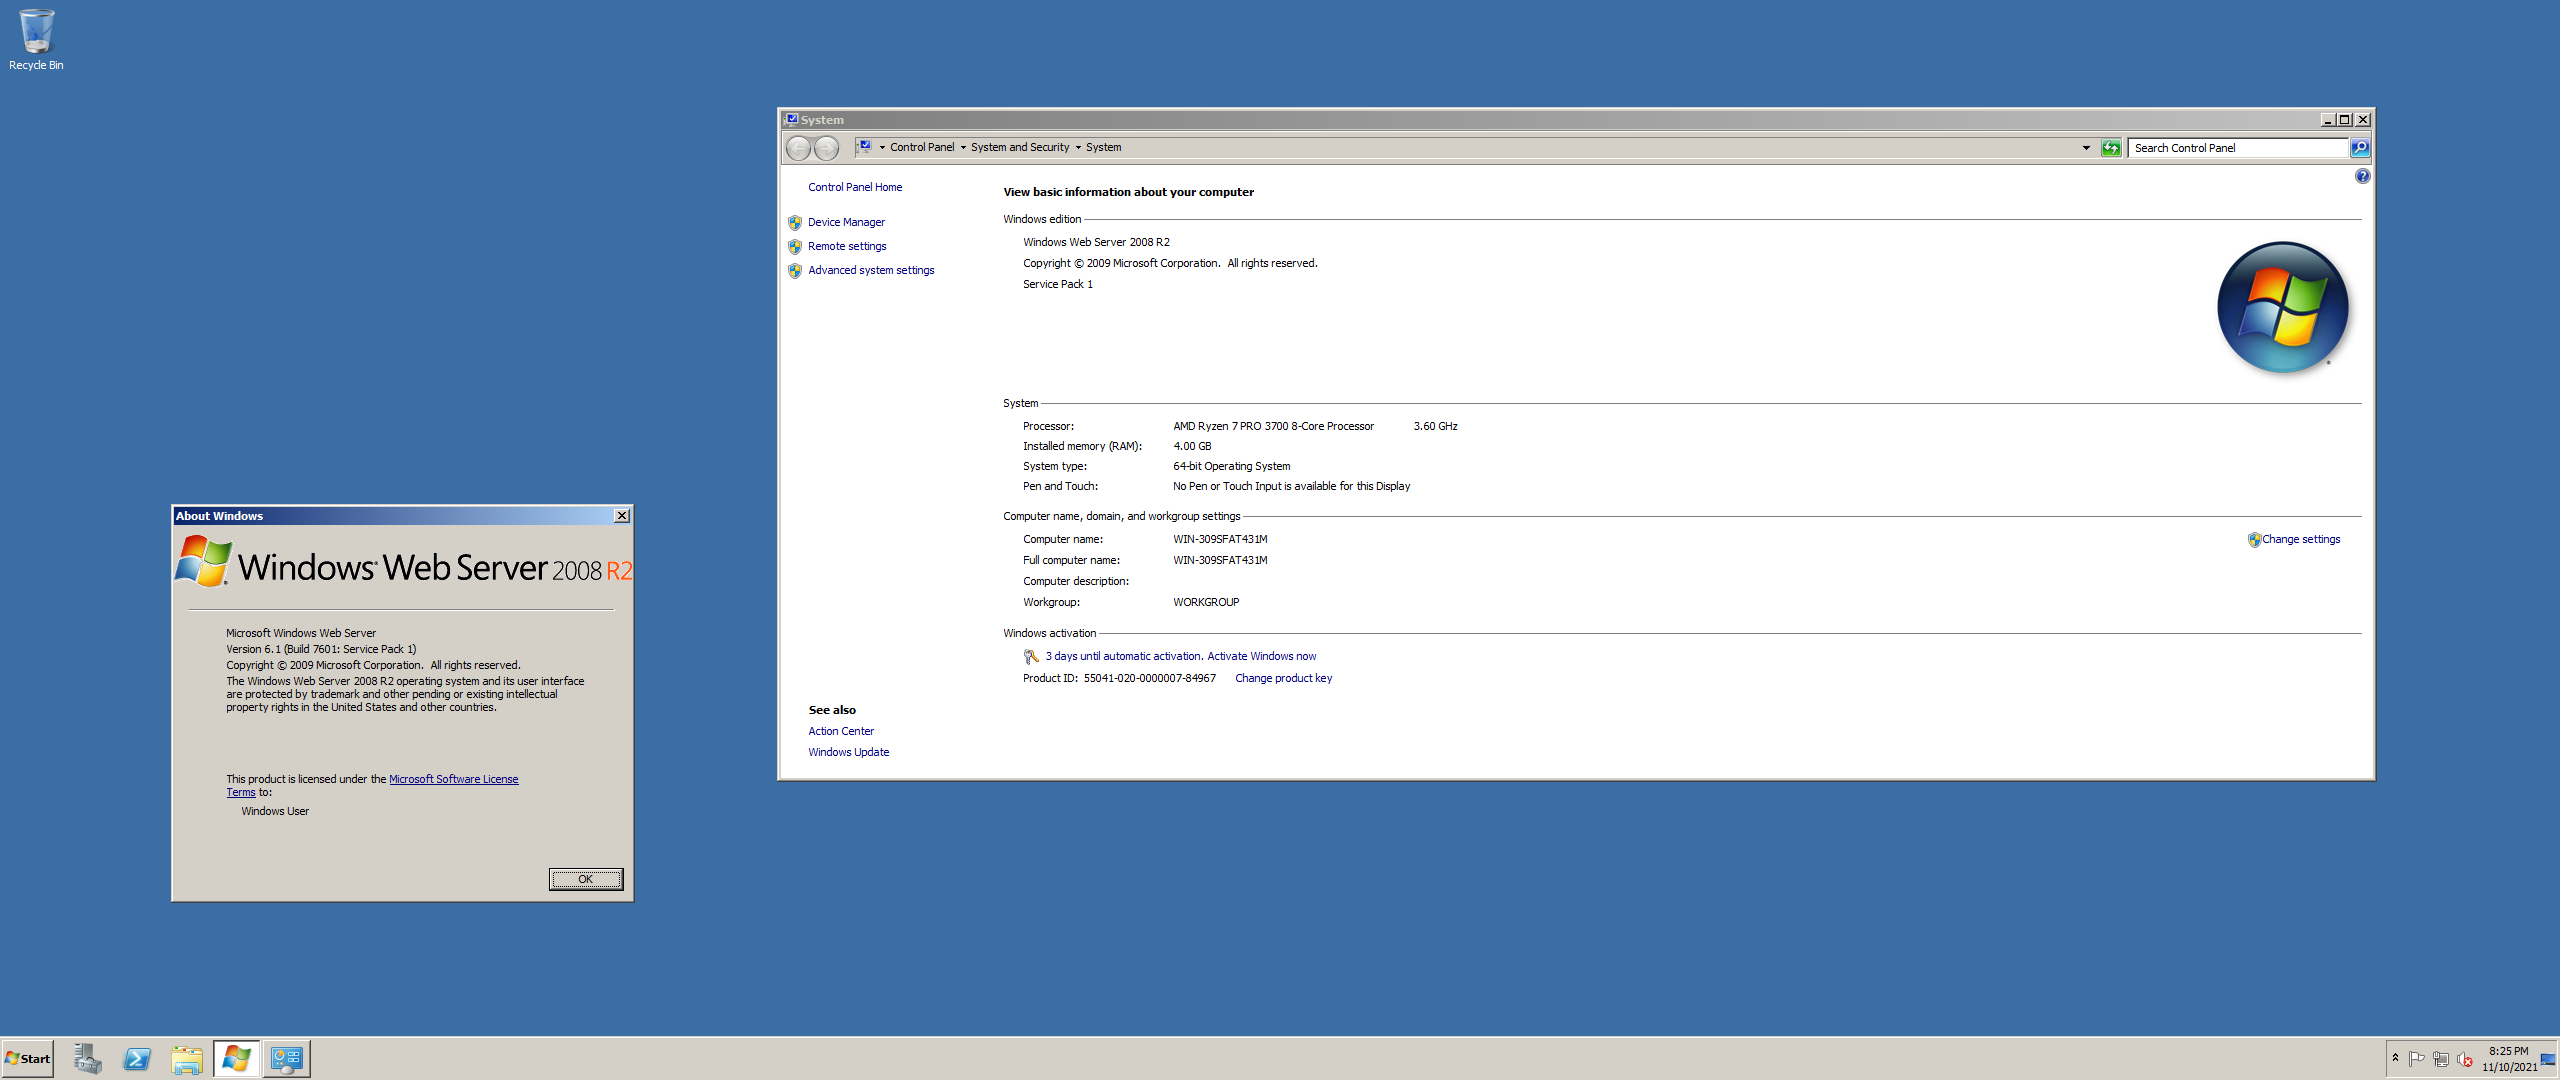Open Server Manager from the taskbar

click(x=87, y=1059)
